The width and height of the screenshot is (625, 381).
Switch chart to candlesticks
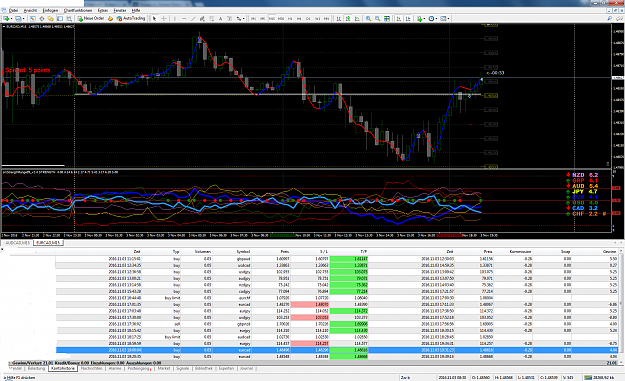pyautogui.click(x=348, y=18)
